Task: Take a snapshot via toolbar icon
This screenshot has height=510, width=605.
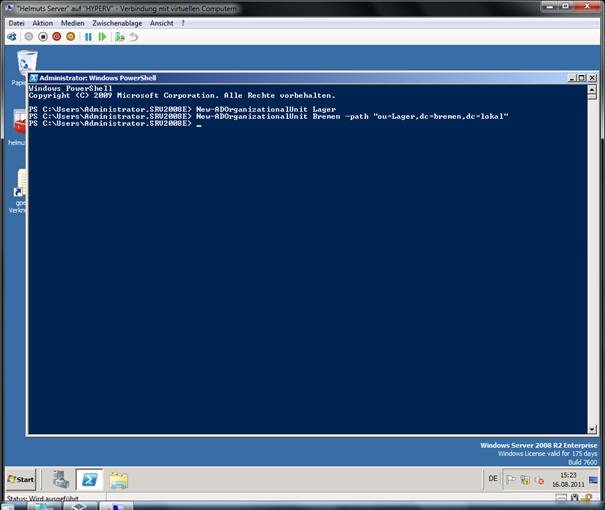Action: pos(119,37)
